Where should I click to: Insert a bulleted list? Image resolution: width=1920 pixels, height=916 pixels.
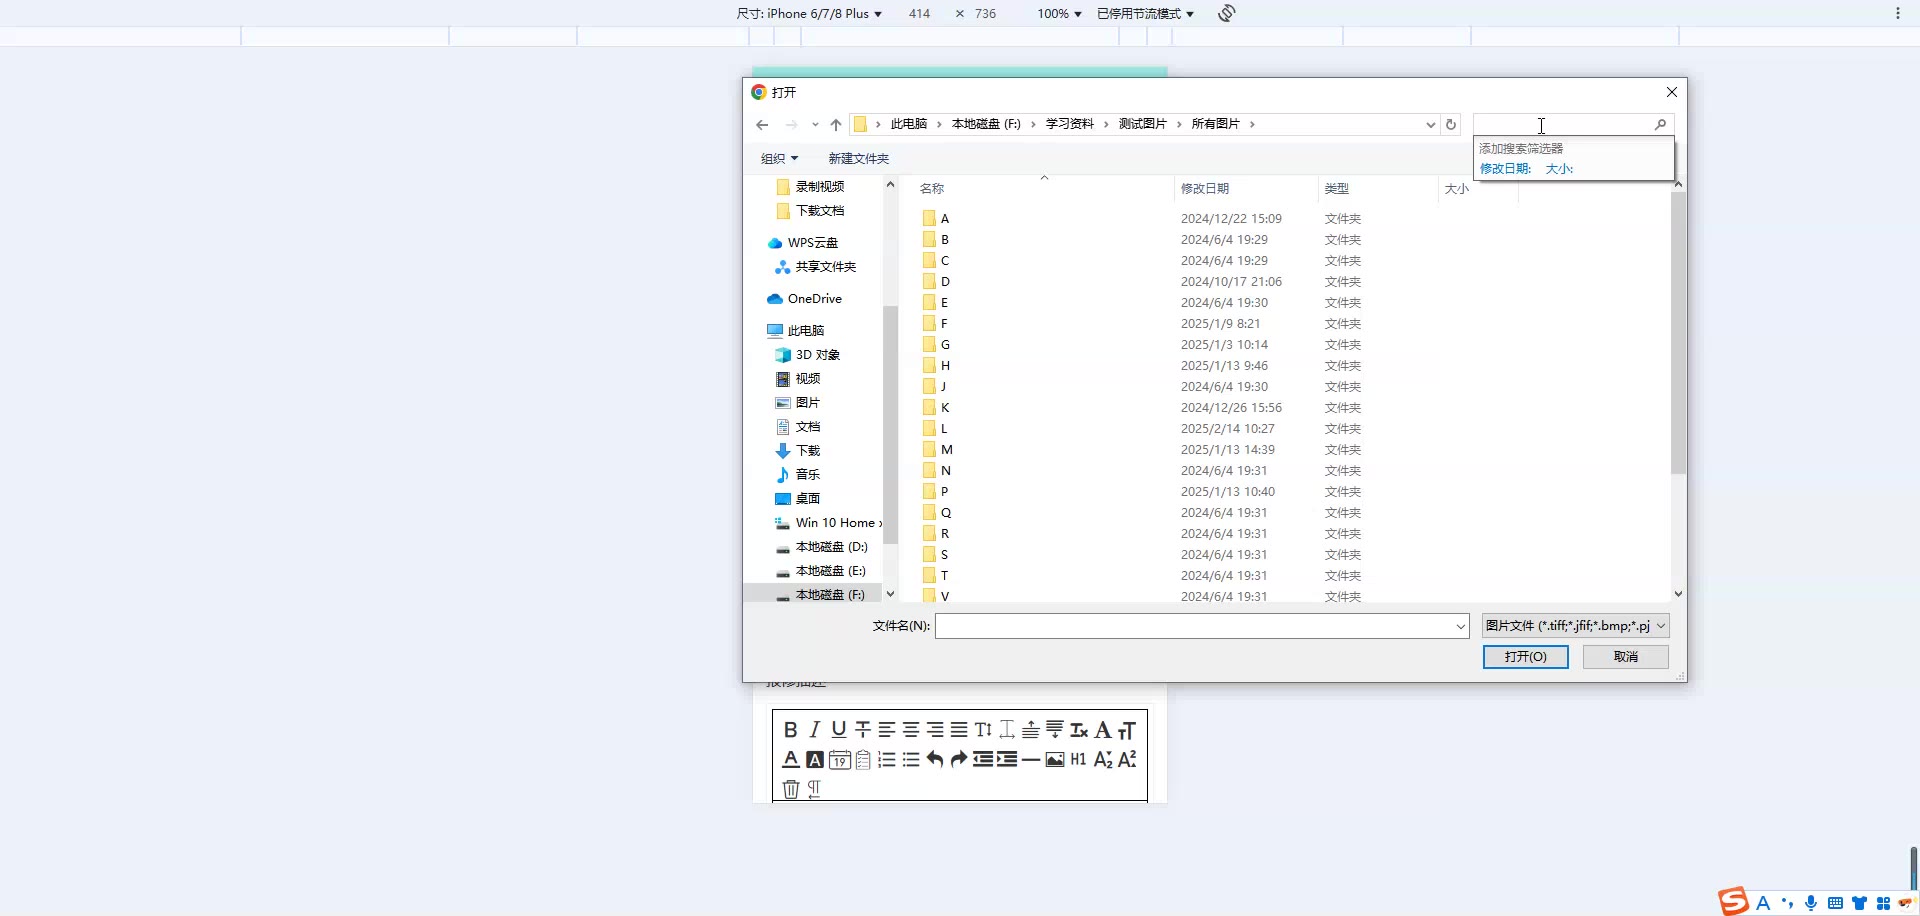[x=910, y=760]
